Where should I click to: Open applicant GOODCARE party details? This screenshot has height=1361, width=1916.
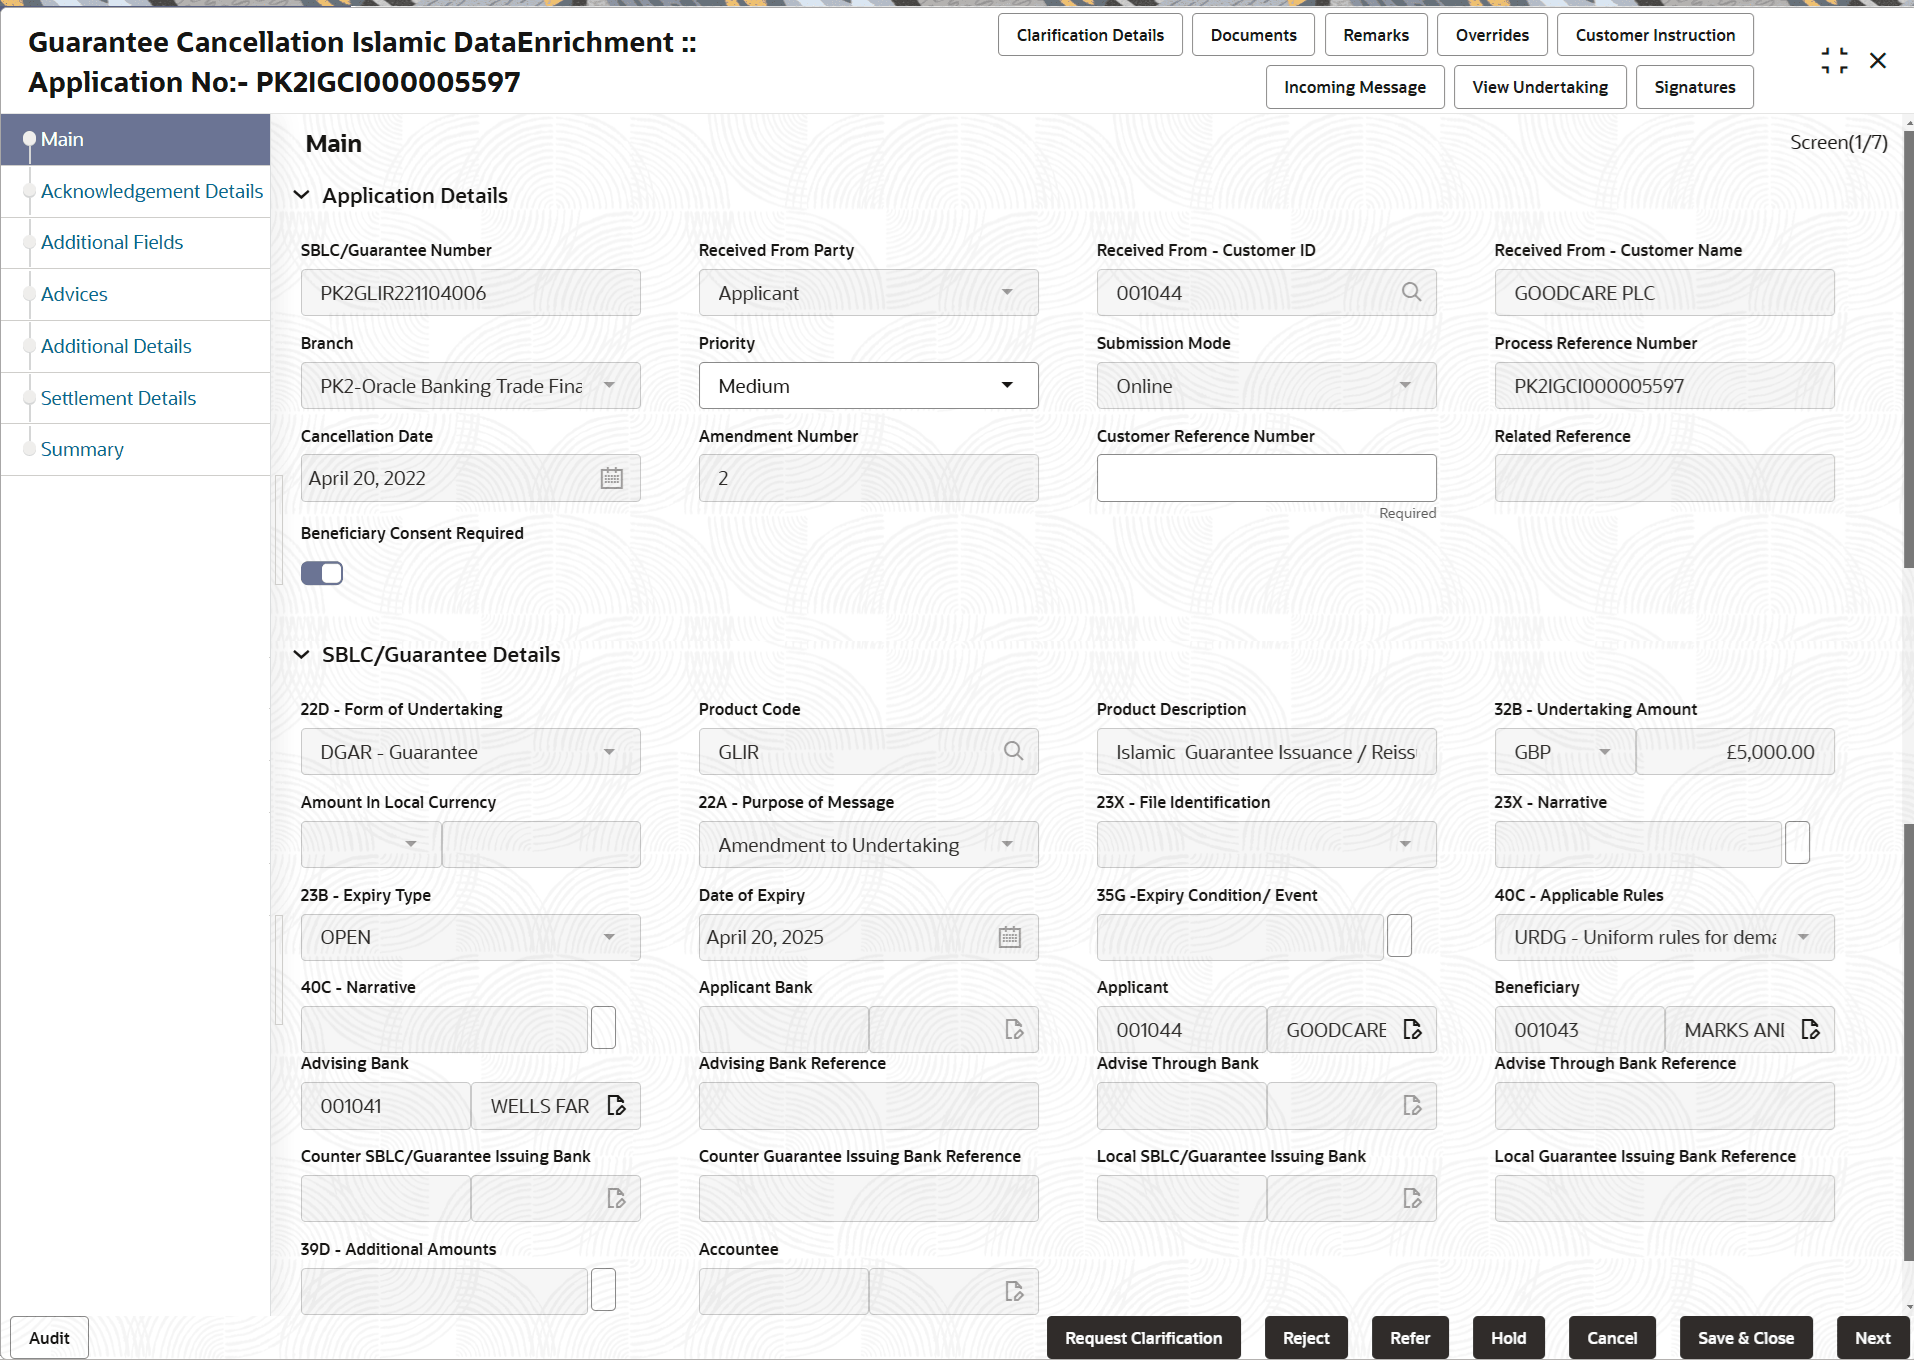point(1413,1029)
